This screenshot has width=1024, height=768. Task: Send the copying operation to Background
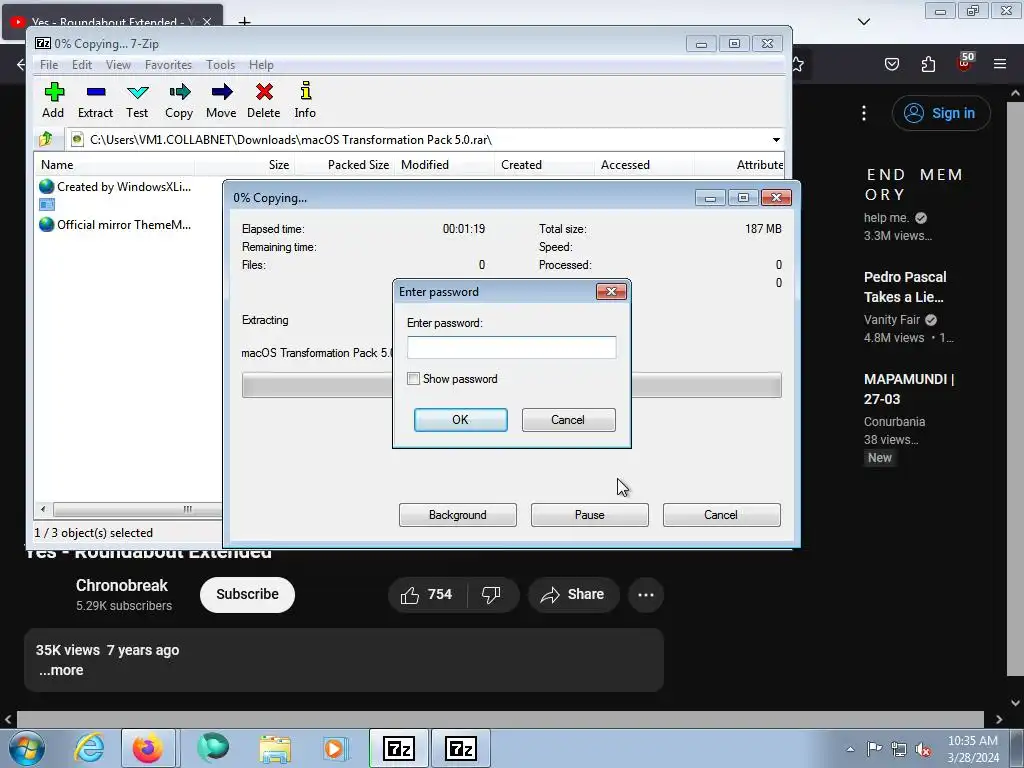[458, 515]
